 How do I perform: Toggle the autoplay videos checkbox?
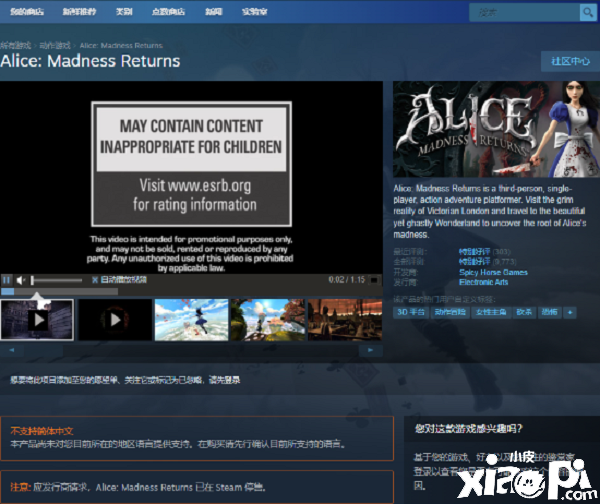[95, 280]
